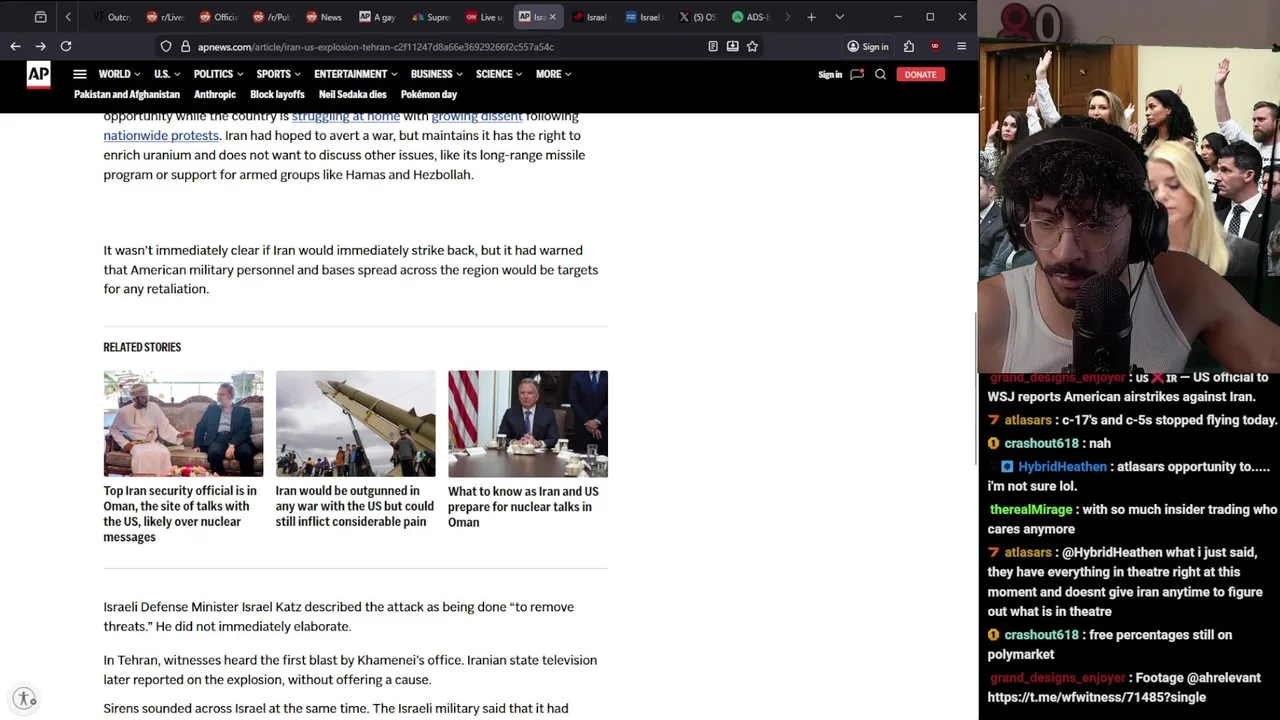Viewport: 1280px width, 720px height.
Task: Open t.me/wfwitness link in chat
Action: [x=1097, y=697]
